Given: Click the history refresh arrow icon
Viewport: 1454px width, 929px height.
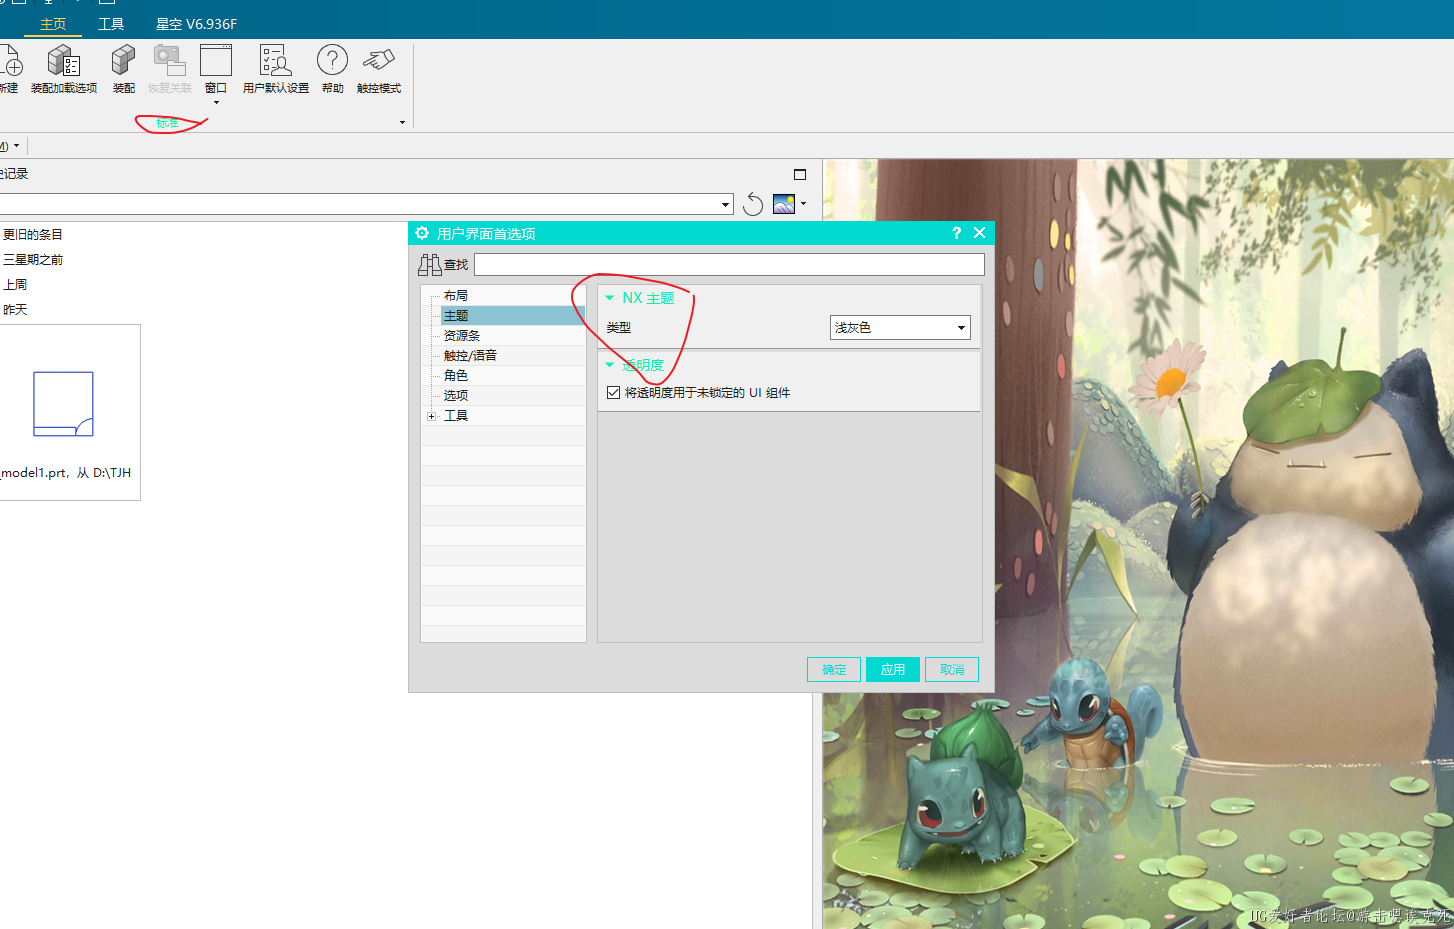Looking at the screenshot, I should pos(753,204).
